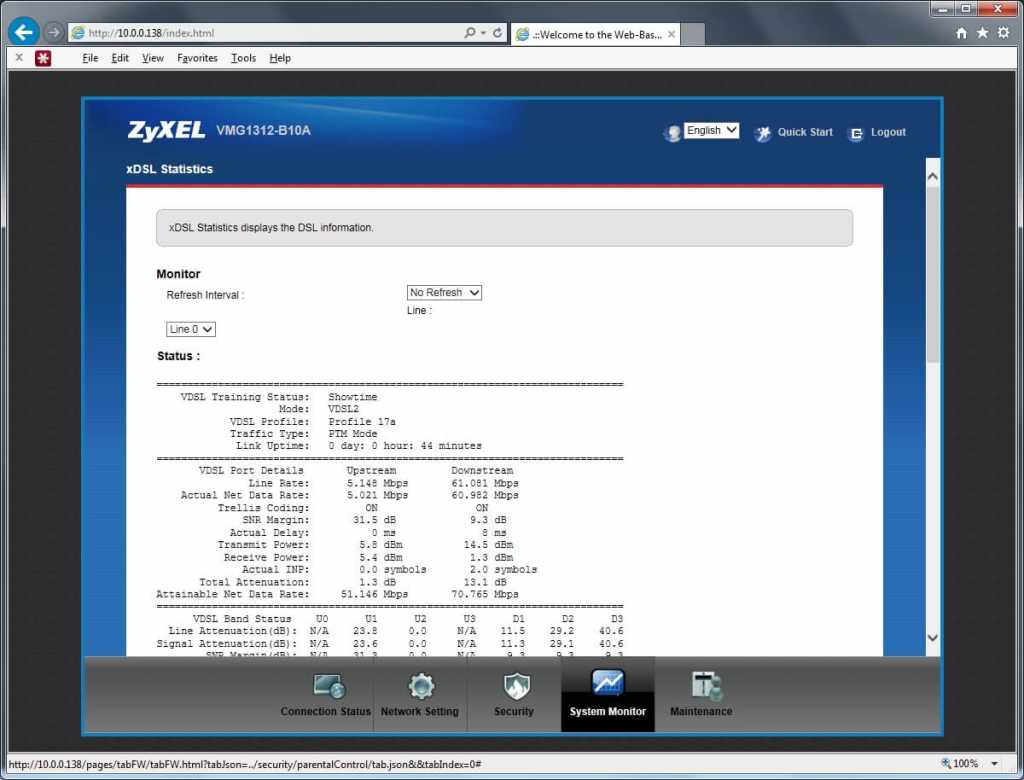Expand the Line 0 dropdown
Viewport: 1024px width, 780px height.
click(x=191, y=329)
